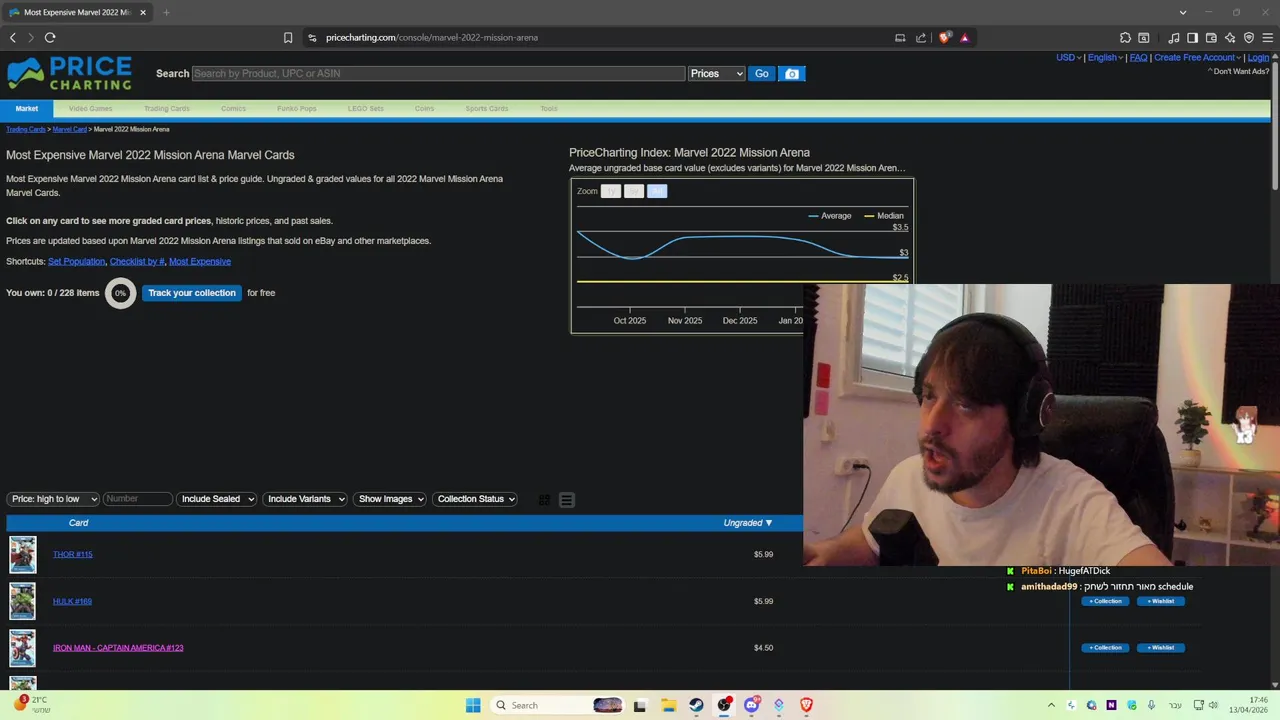Click Iron Man Captain America card thumbnail
Screen dimensions: 1280x720
(x=23, y=648)
